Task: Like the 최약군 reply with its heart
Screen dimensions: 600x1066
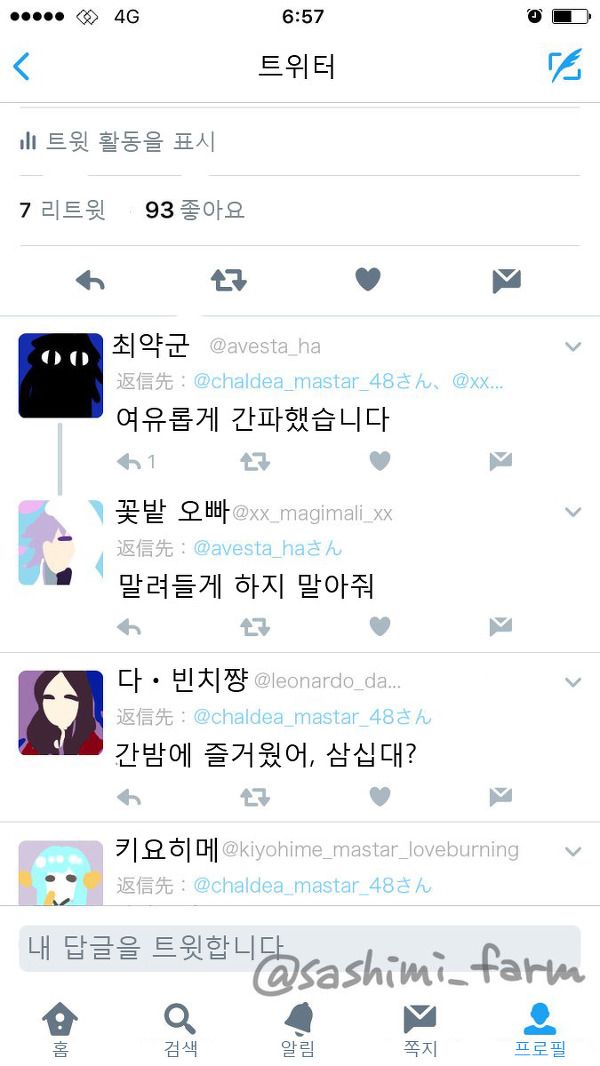Action: click(x=380, y=461)
